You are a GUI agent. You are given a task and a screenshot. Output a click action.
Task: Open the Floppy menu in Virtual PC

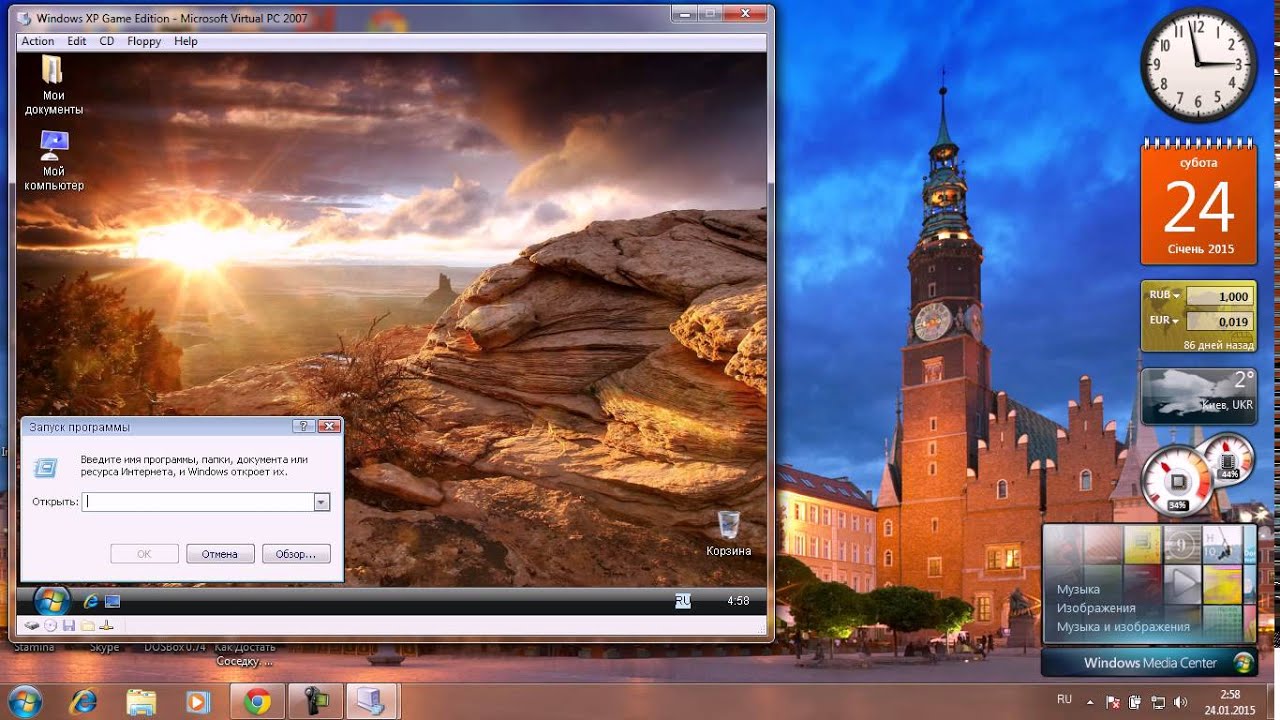[x=145, y=41]
